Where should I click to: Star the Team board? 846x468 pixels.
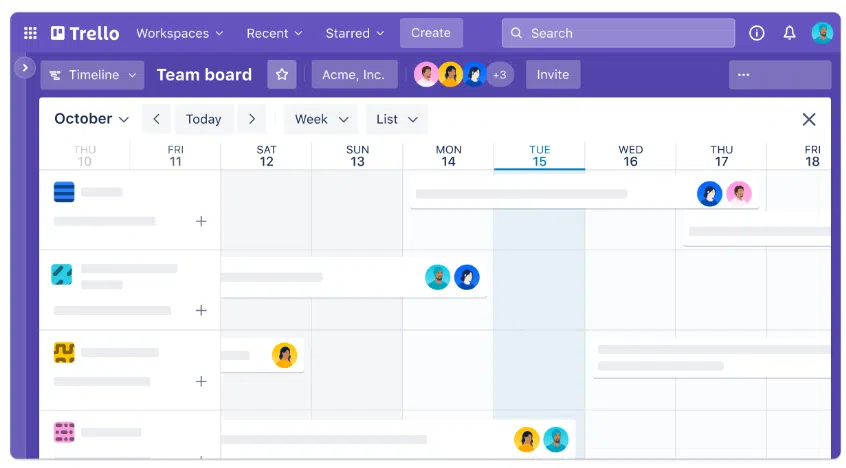click(x=282, y=75)
